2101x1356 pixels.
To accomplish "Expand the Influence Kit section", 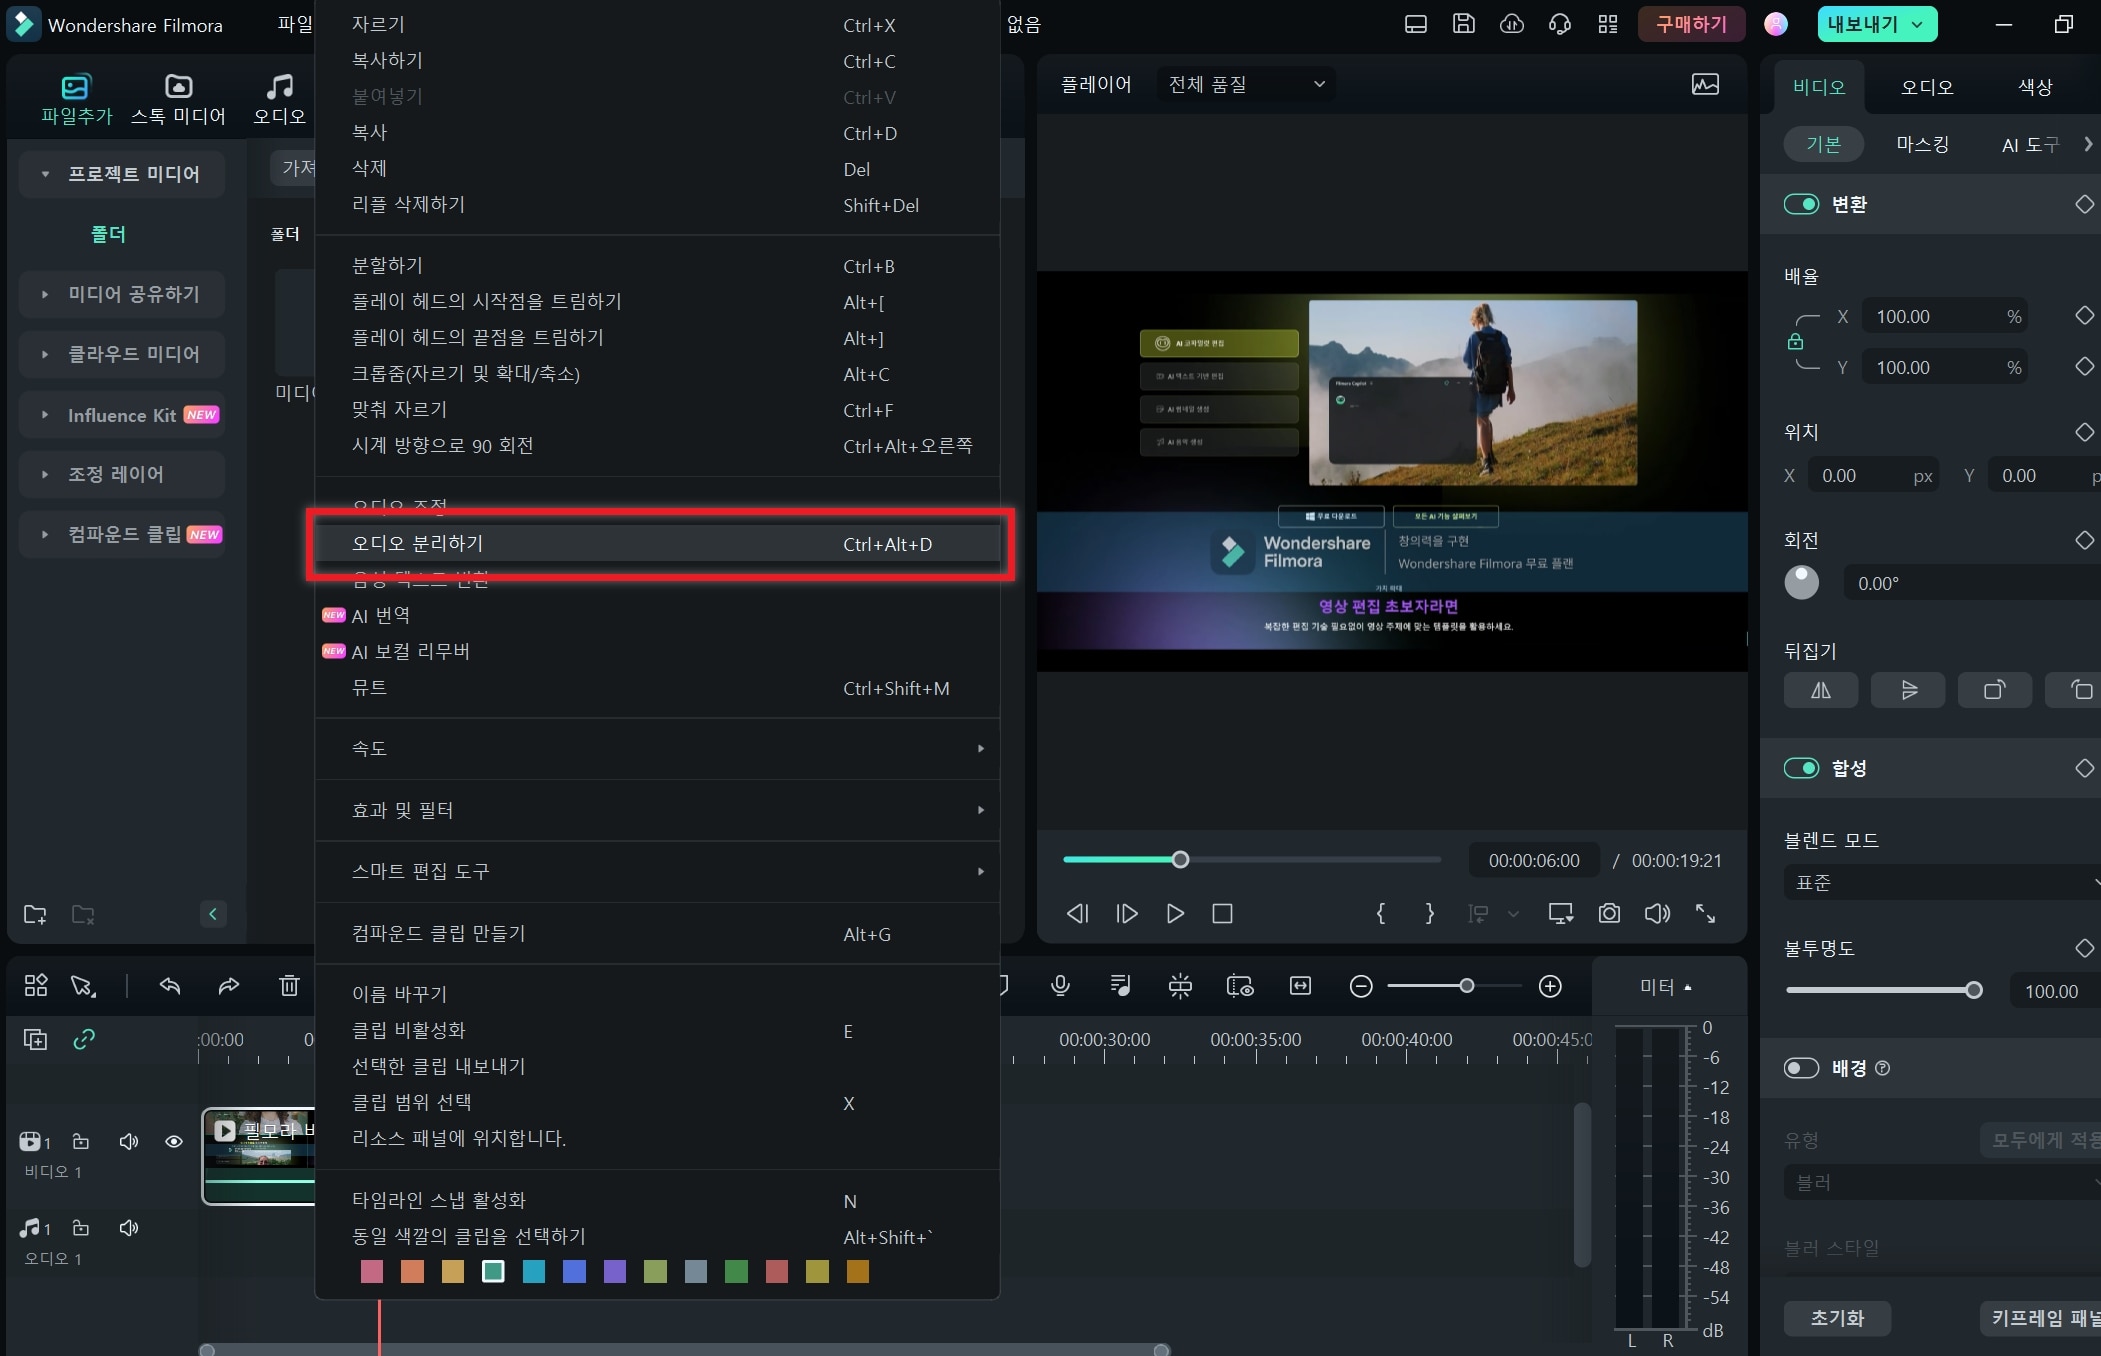I will point(45,414).
